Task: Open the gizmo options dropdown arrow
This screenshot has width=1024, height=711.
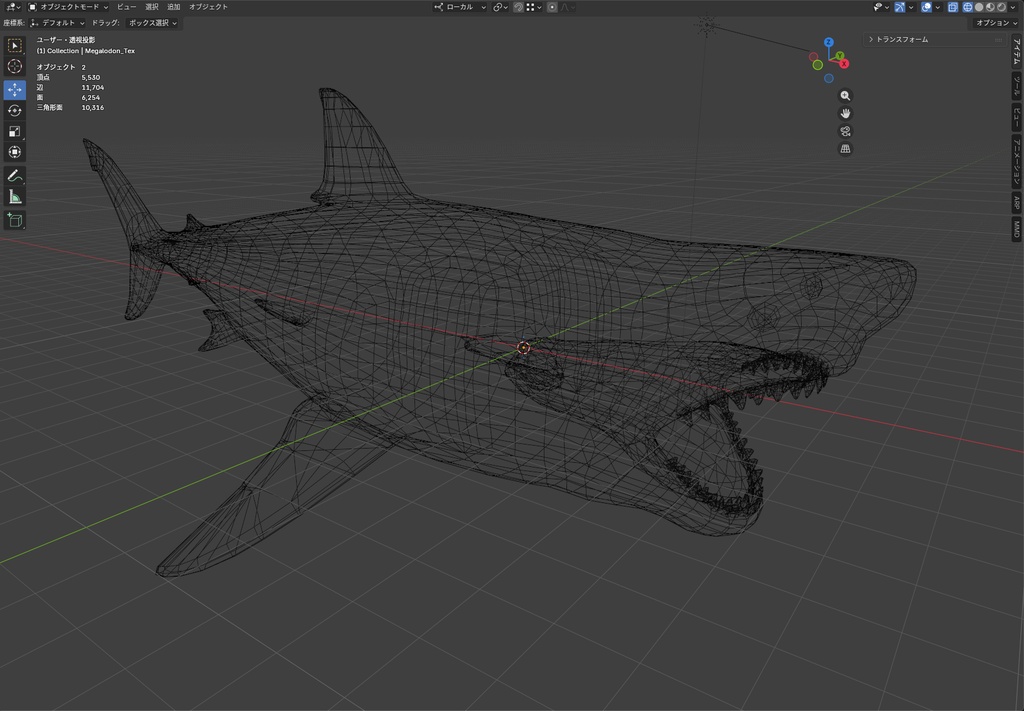Action: tap(911, 7)
